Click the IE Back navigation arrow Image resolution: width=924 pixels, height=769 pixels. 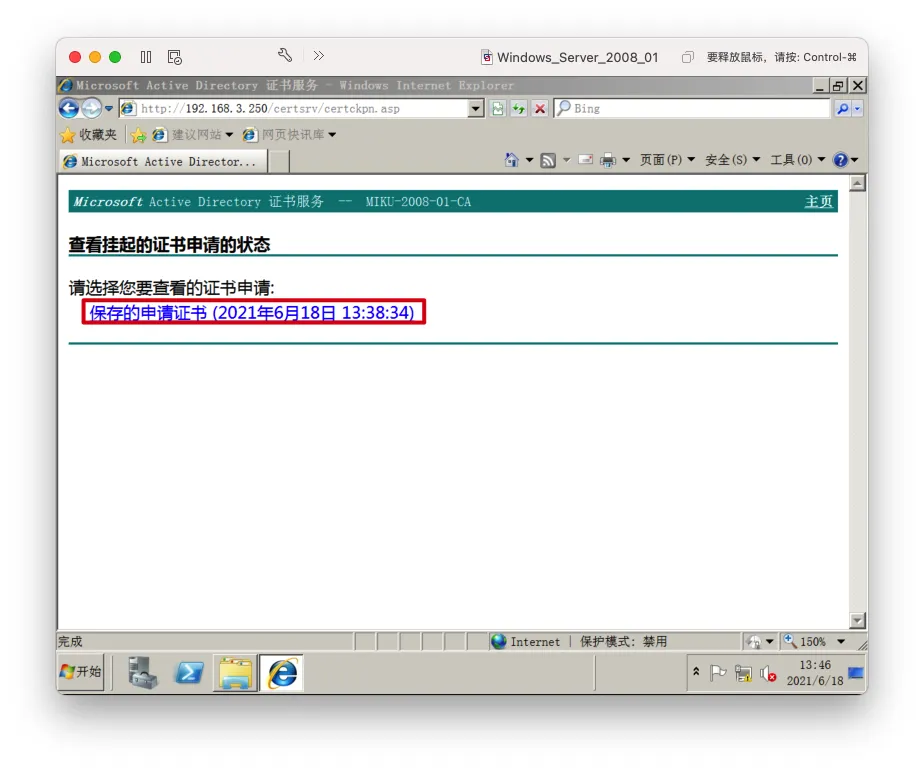69,108
